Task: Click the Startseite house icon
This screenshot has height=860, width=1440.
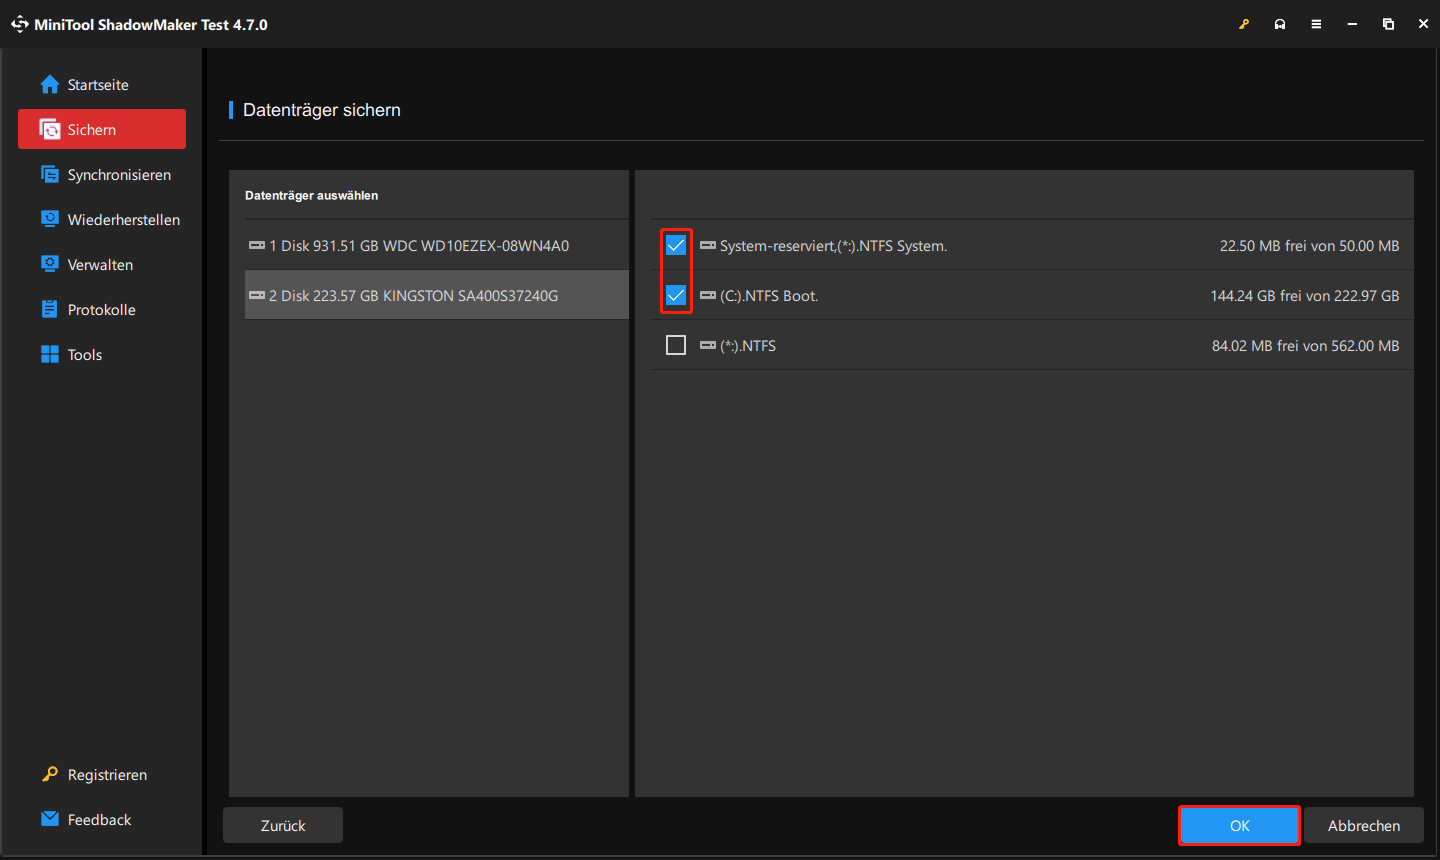Action: 50,84
